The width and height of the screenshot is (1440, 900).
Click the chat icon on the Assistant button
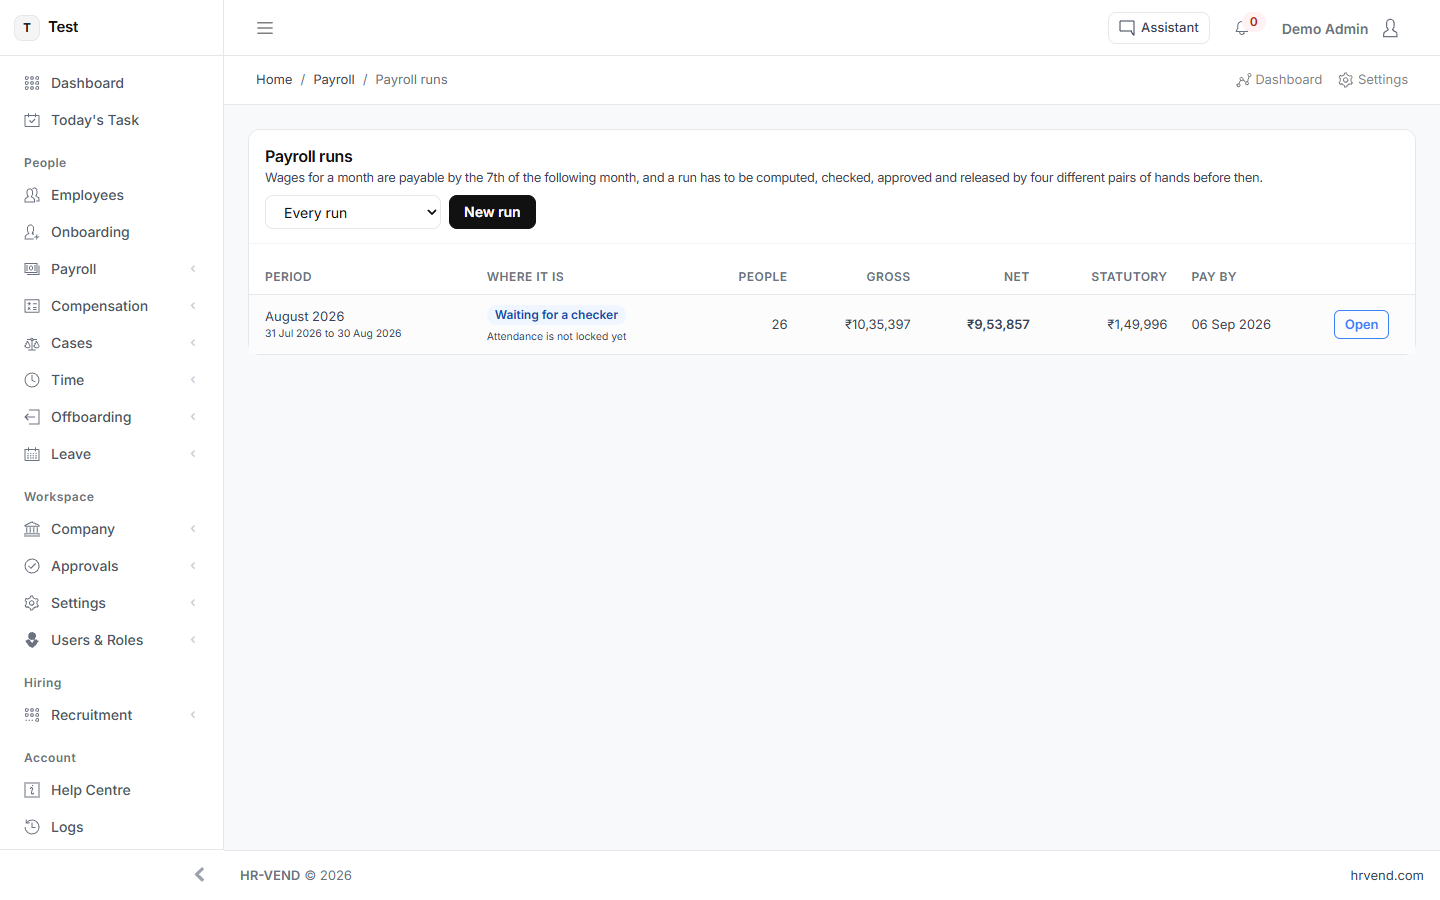tap(1127, 28)
